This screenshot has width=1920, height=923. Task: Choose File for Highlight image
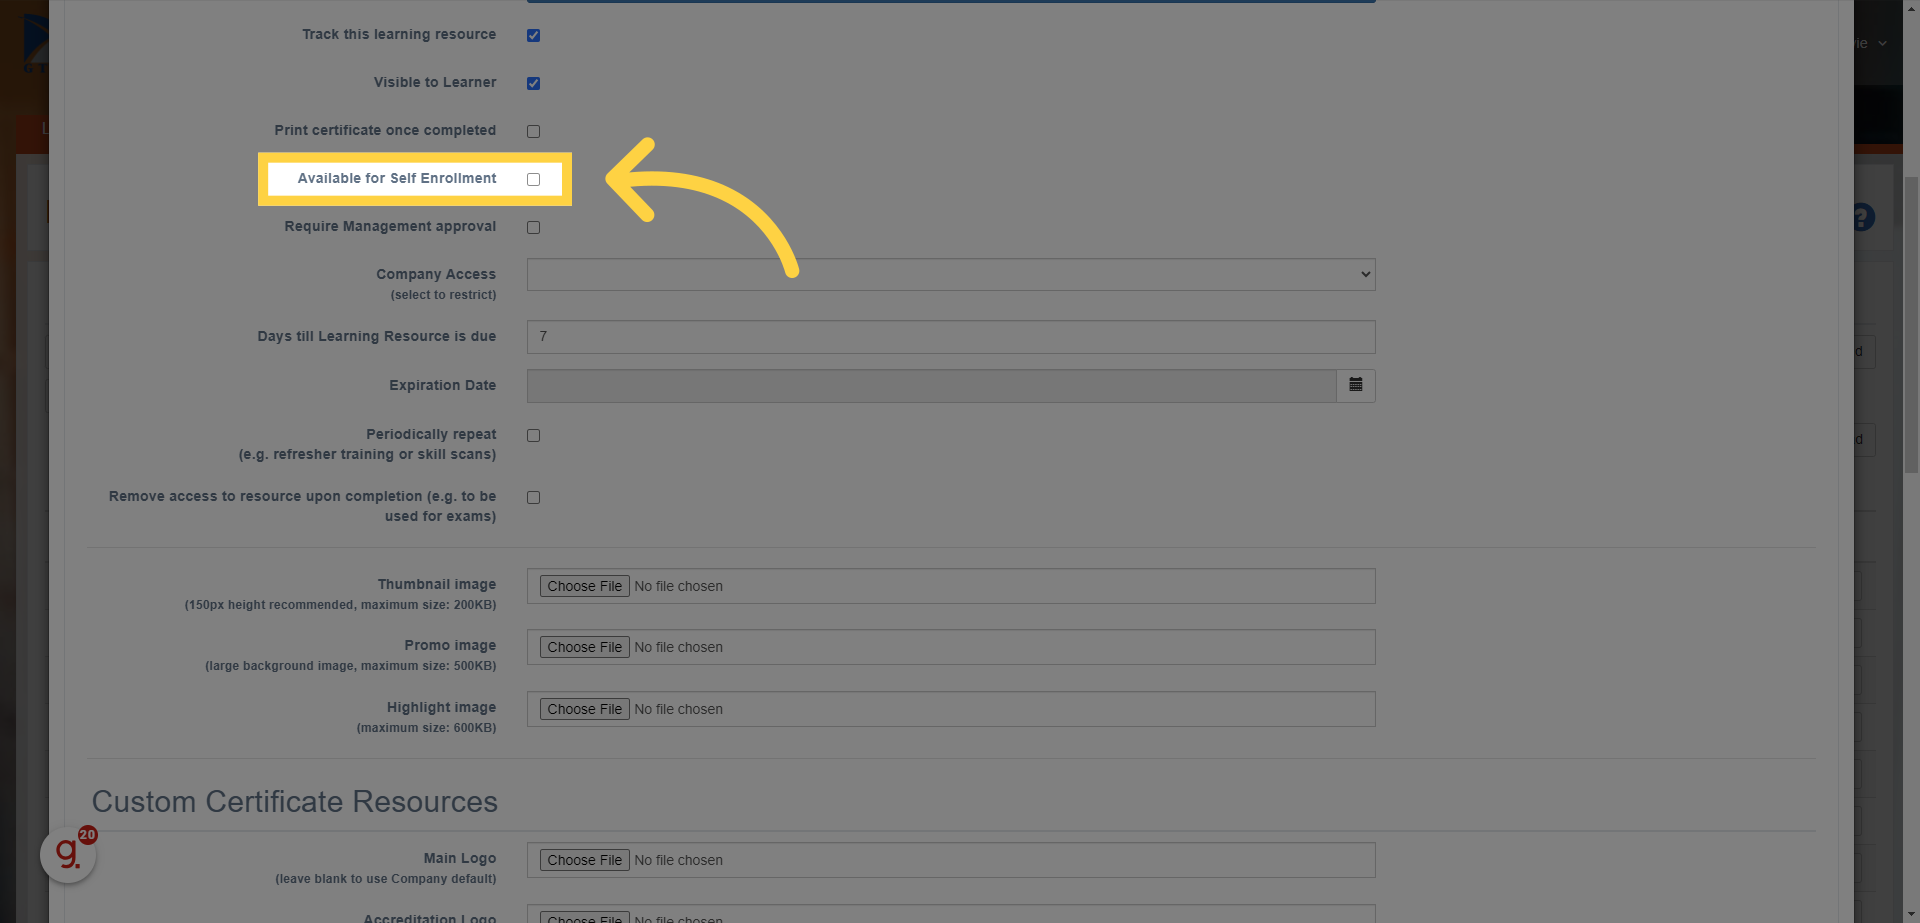coord(585,709)
